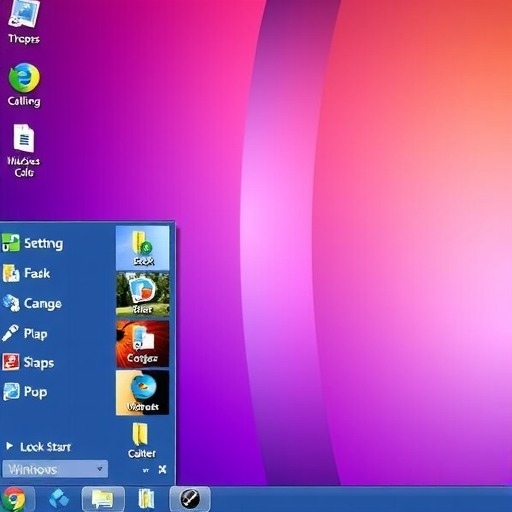512x512 pixels.
Task: Click the X icon at start menu bottom
Action: pyautogui.click(x=162, y=470)
